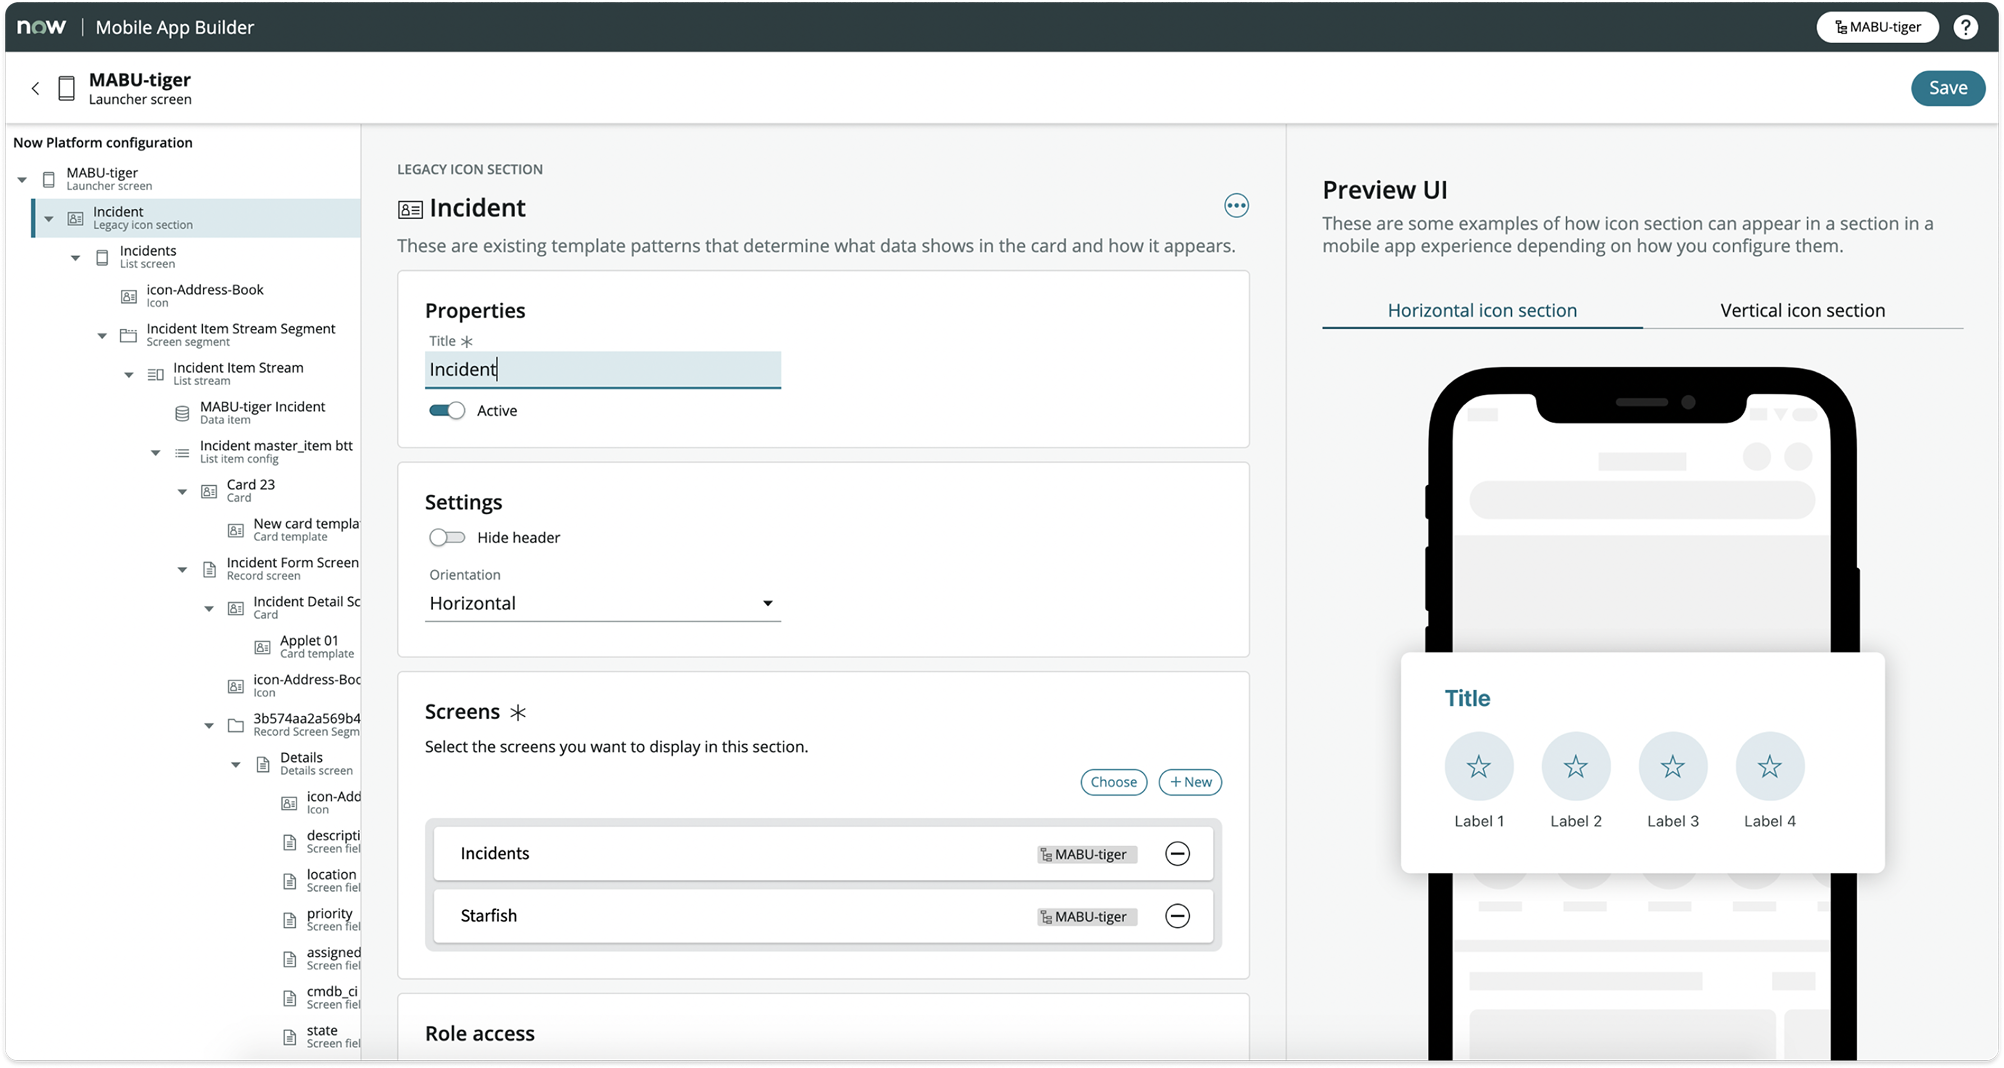Collapse the Incidents list screen node
The image size is (2004, 1068).
click(x=76, y=258)
